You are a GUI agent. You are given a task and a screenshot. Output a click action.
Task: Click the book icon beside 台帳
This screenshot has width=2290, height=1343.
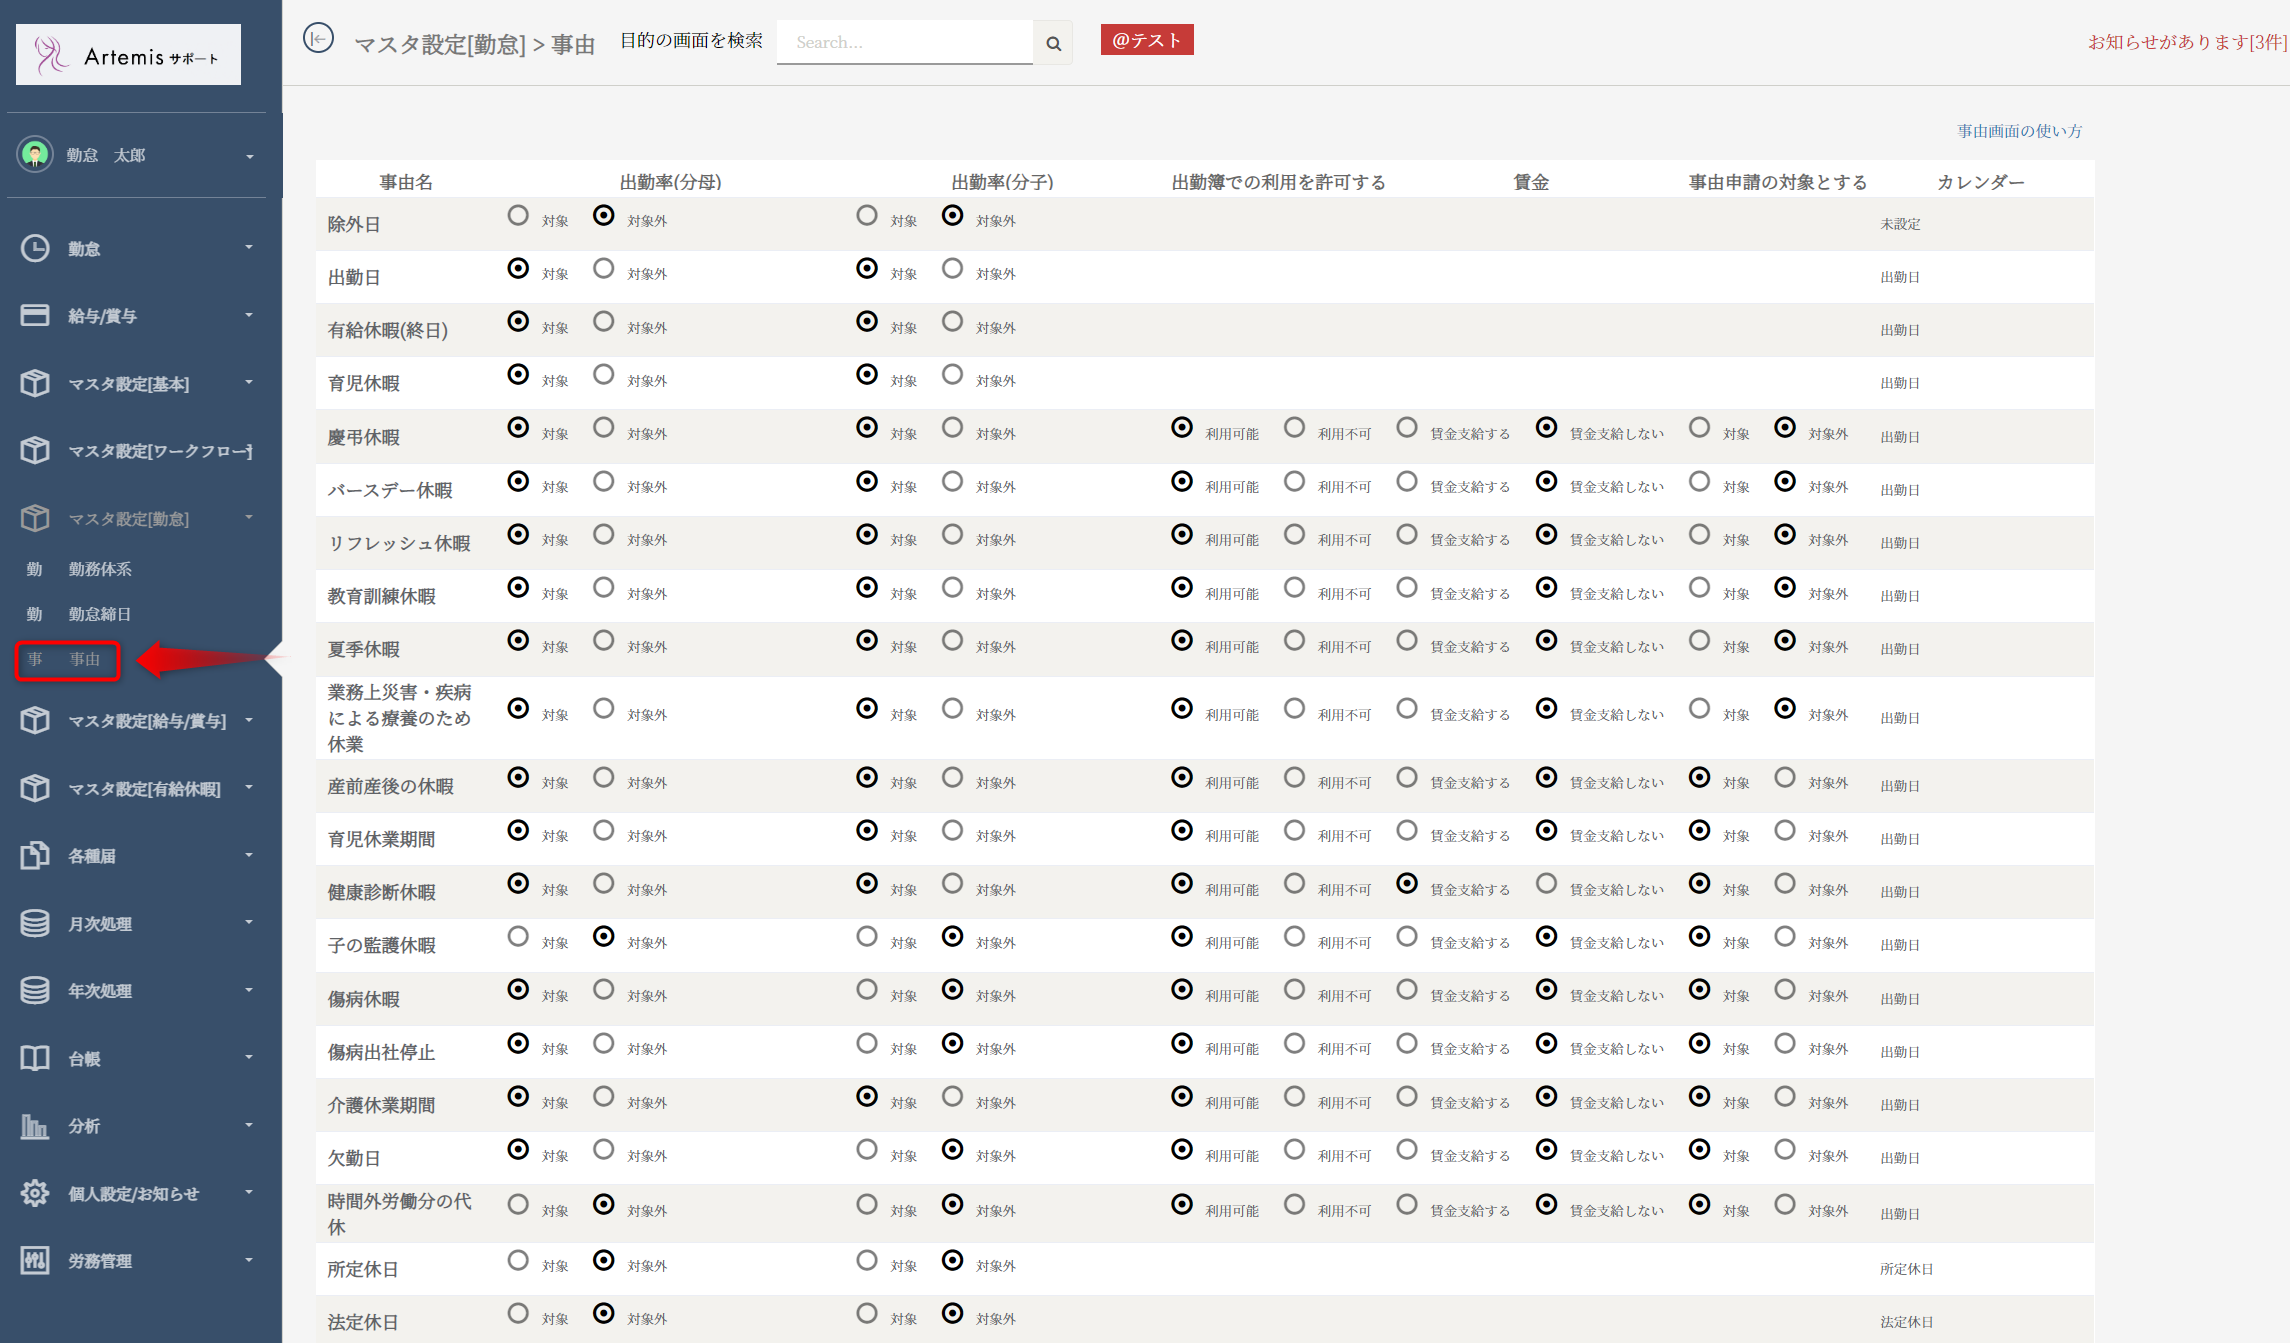pyautogui.click(x=35, y=1058)
